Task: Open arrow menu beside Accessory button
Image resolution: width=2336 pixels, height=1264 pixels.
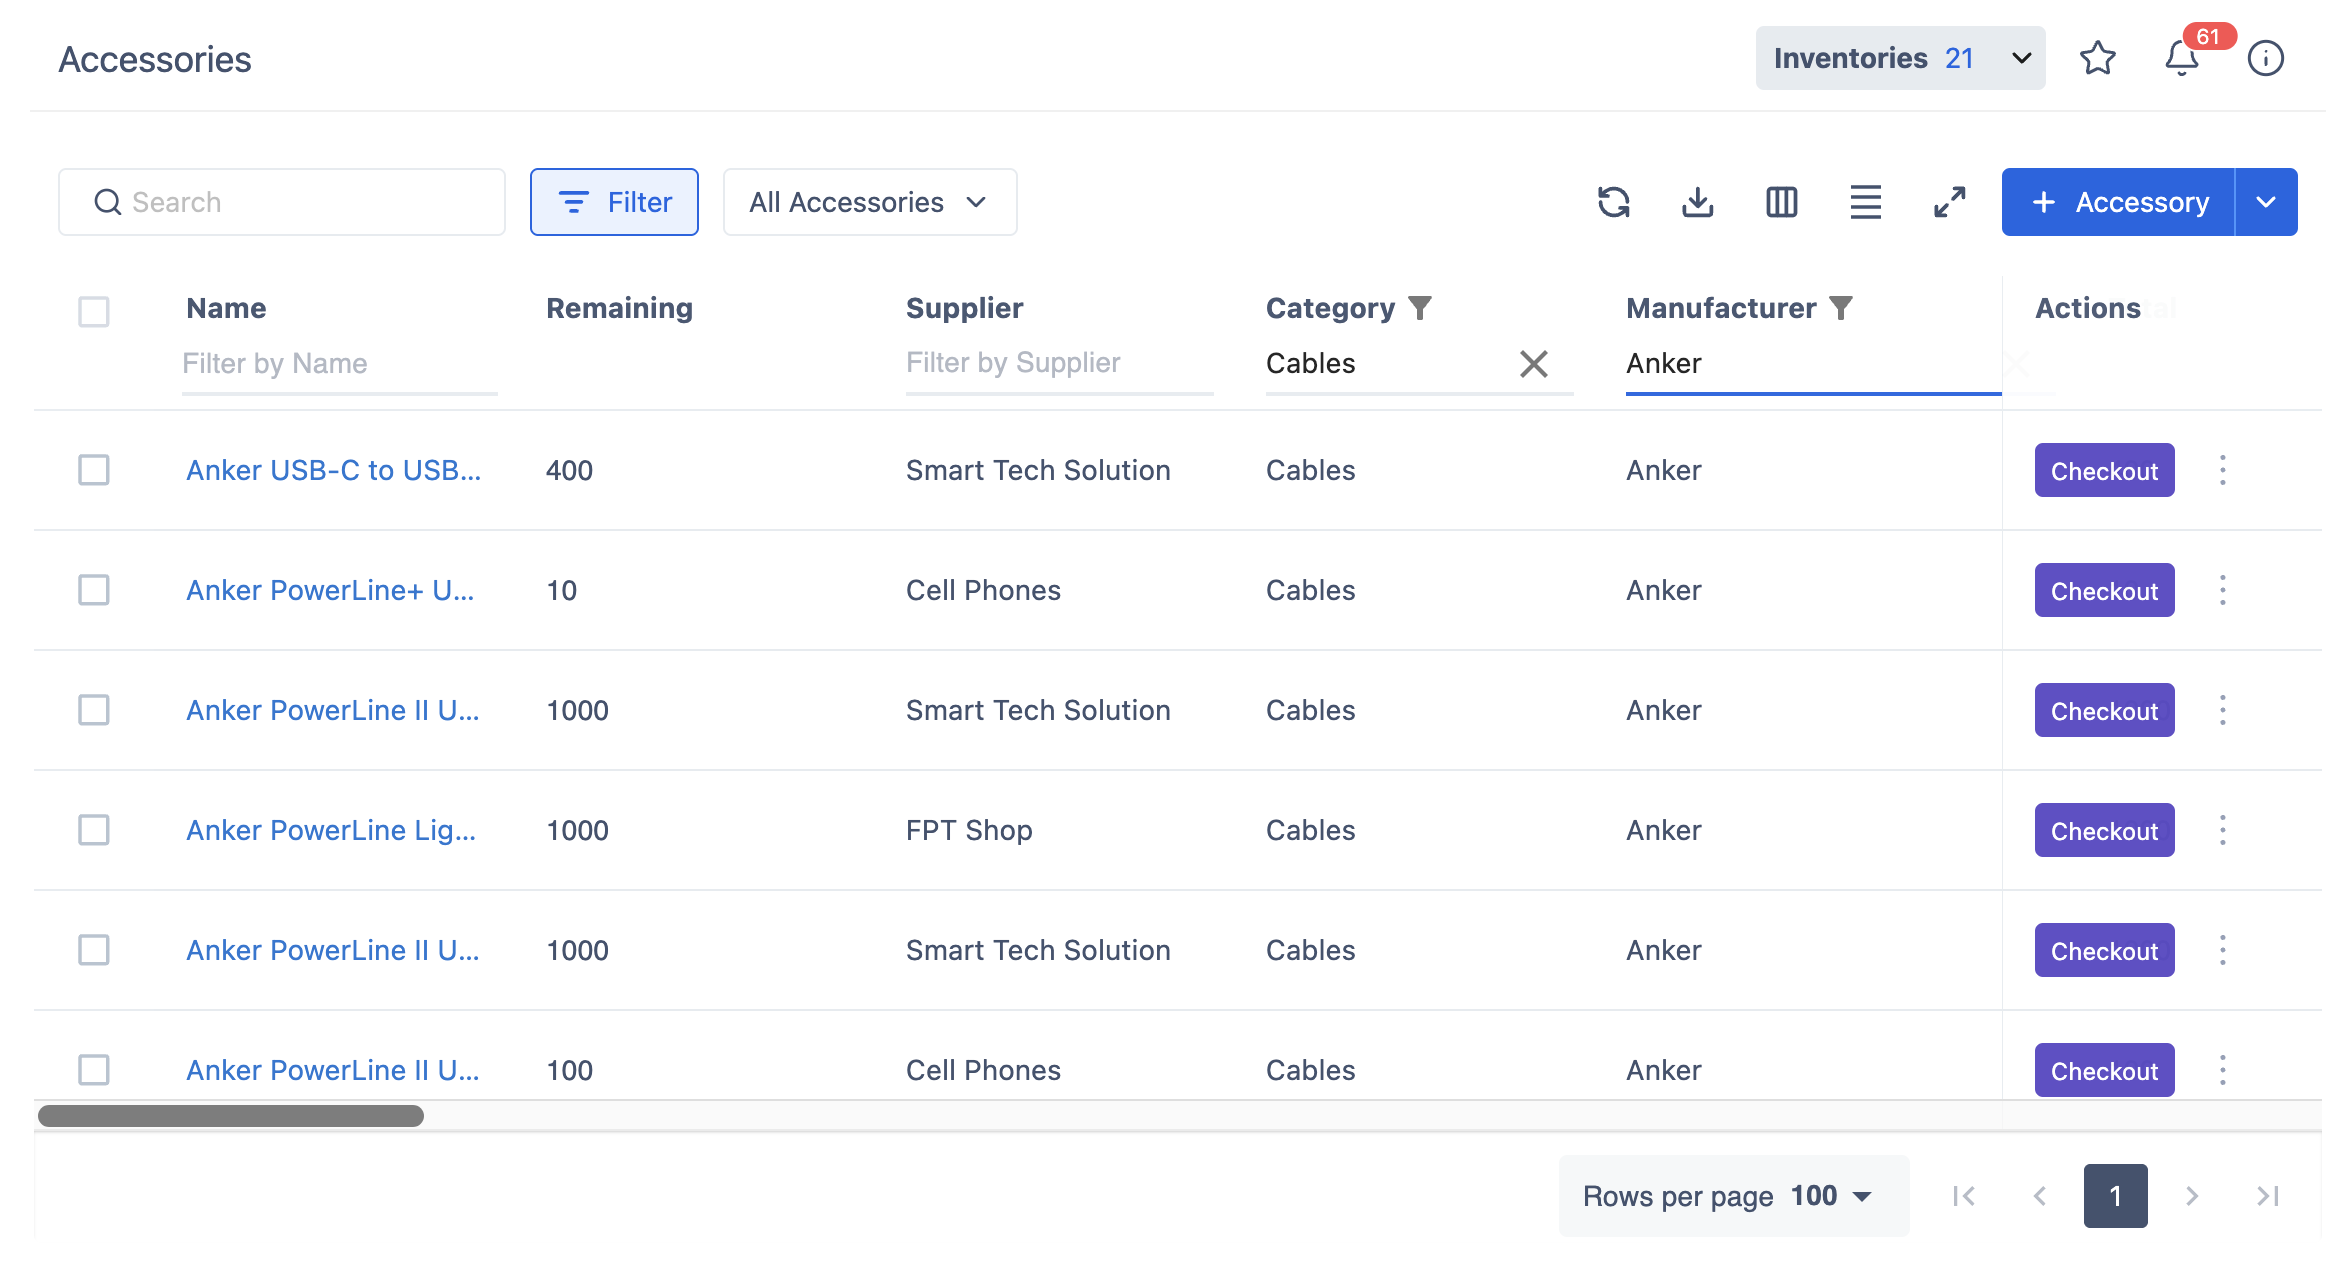Action: (2265, 202)
